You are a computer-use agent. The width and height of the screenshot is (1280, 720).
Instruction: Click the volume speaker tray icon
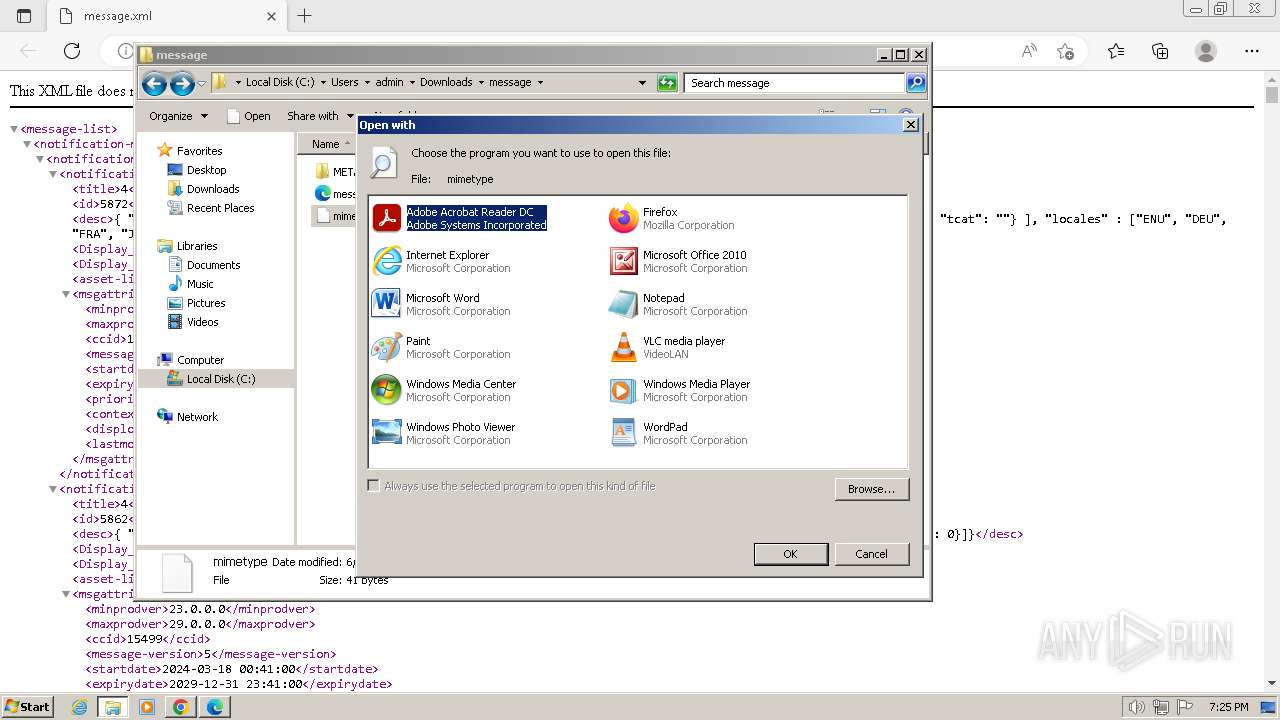(x=1135, y=707)
